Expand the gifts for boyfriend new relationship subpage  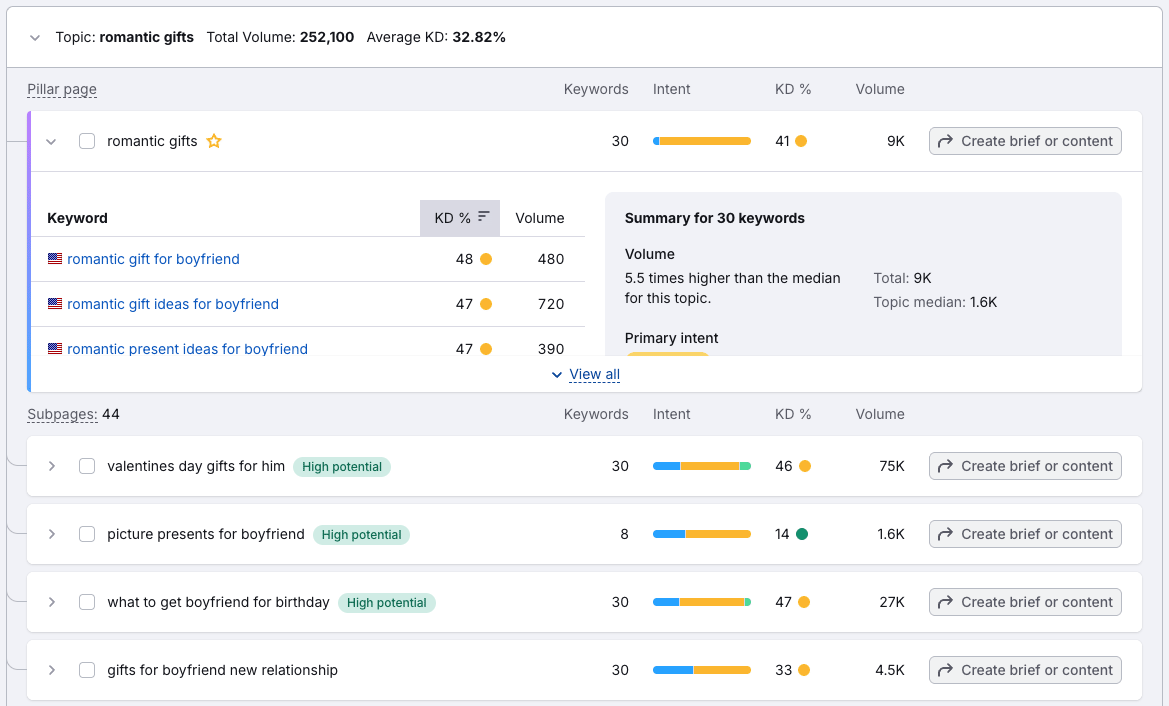pyautogui.click(x=51, y=669)
